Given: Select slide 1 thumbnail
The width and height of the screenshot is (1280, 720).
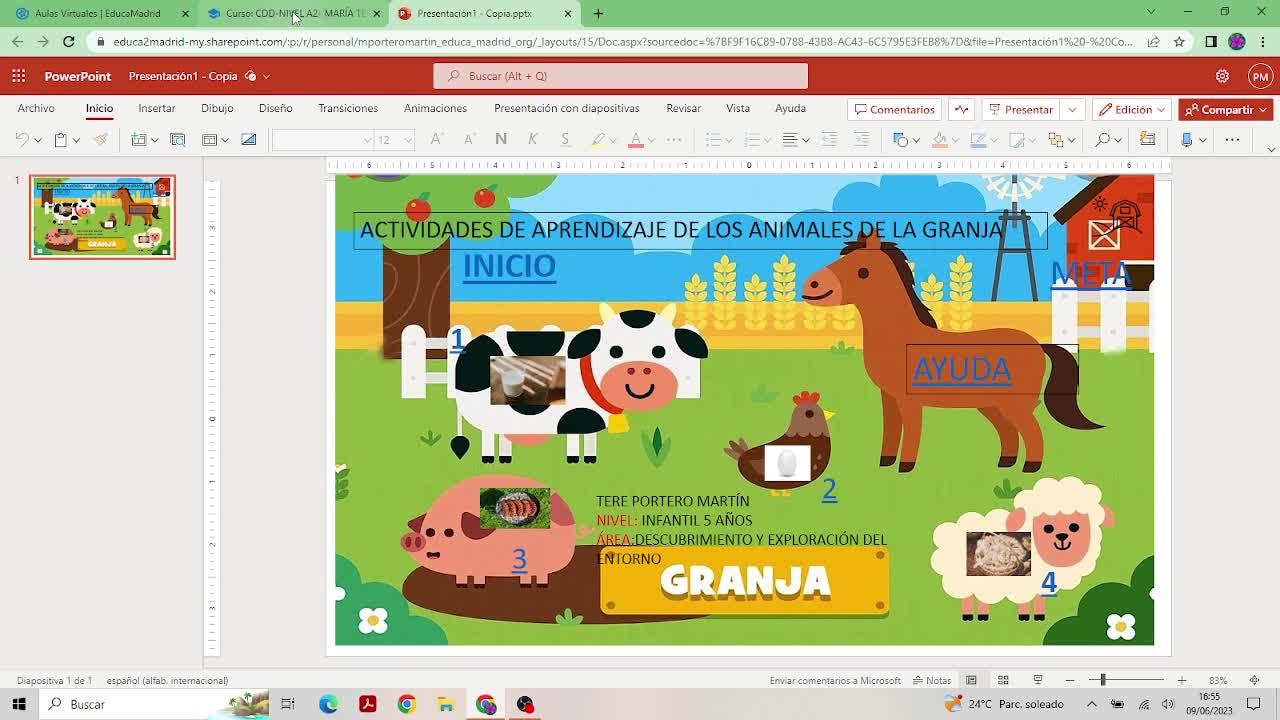Looking at the screenshot, I should (x=102, y=217).
